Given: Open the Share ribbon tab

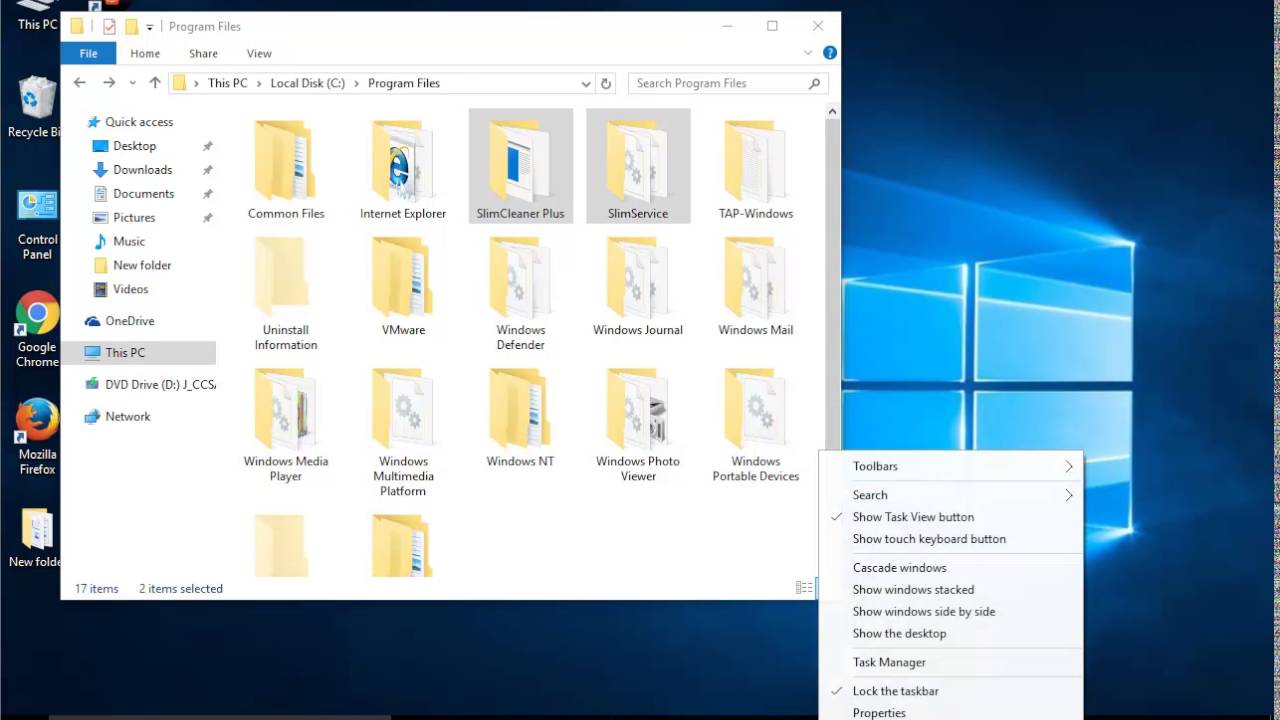Looking at the screenshot, I should point(203,53).
